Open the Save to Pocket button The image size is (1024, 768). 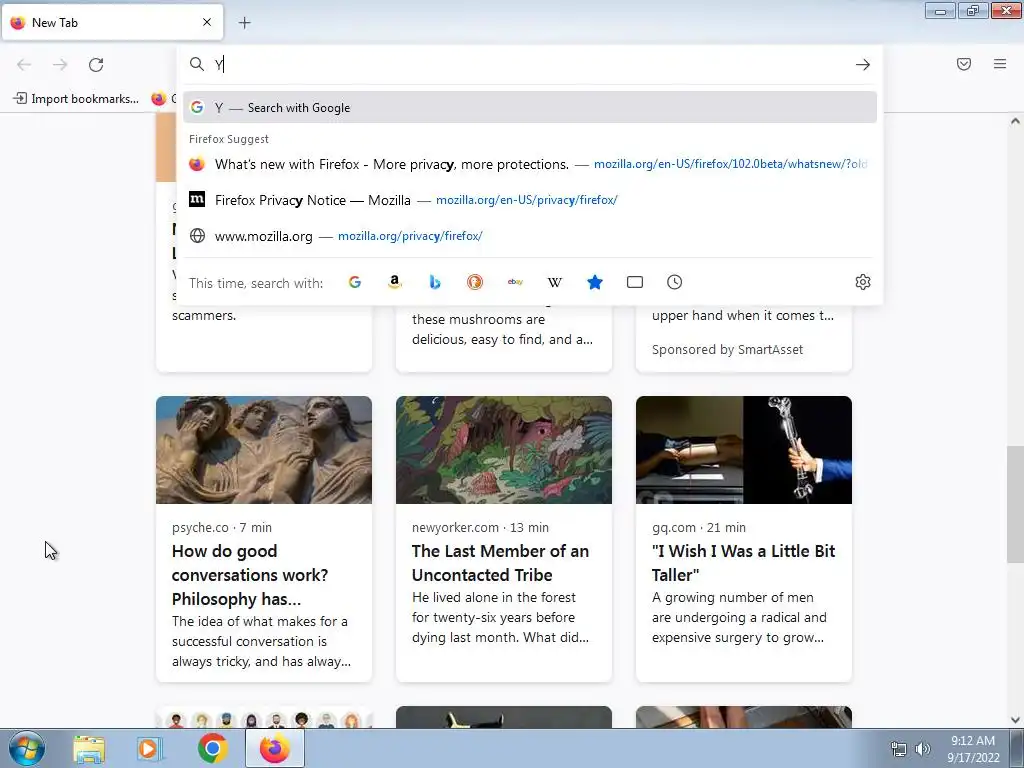[964, 64]
